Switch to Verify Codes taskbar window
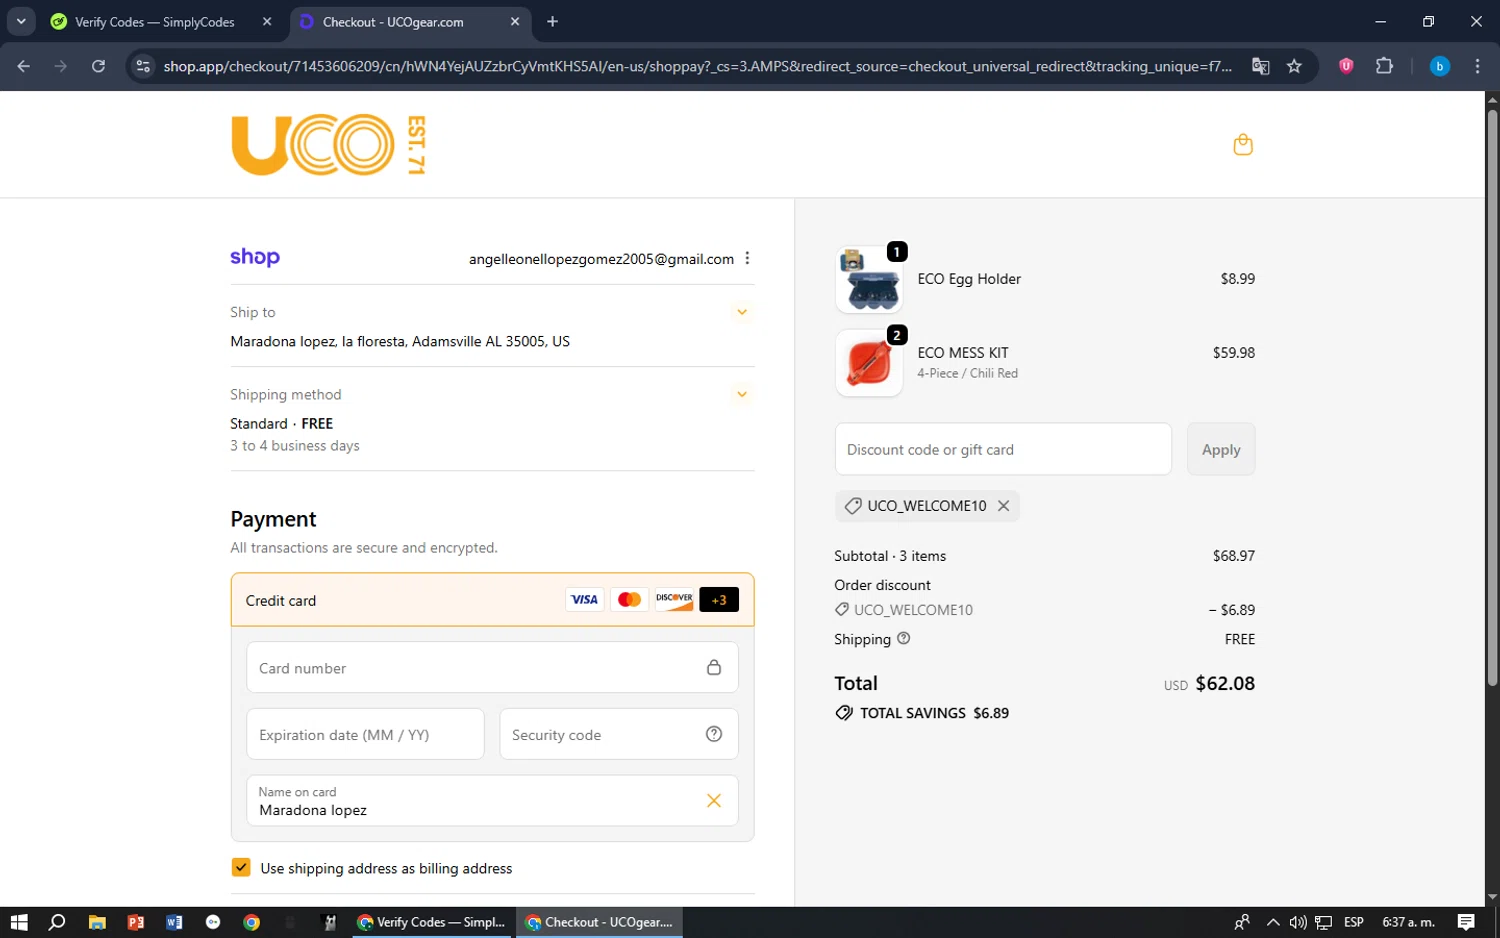The height and width of the screenshot is (938, 1500). [x=432, y=922]
